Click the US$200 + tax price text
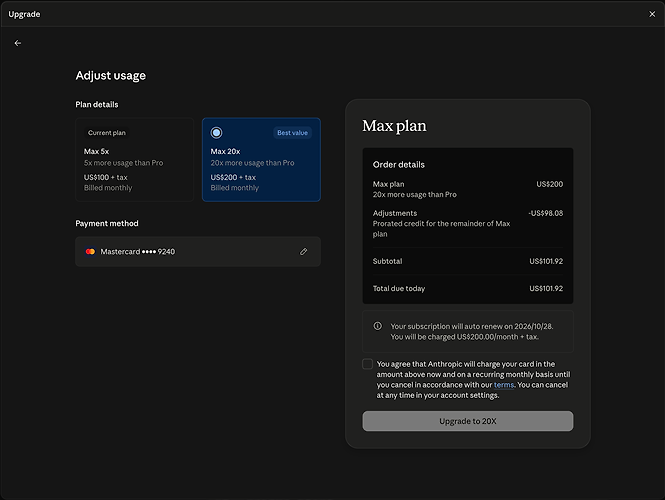665x500 pixels. 233,177
